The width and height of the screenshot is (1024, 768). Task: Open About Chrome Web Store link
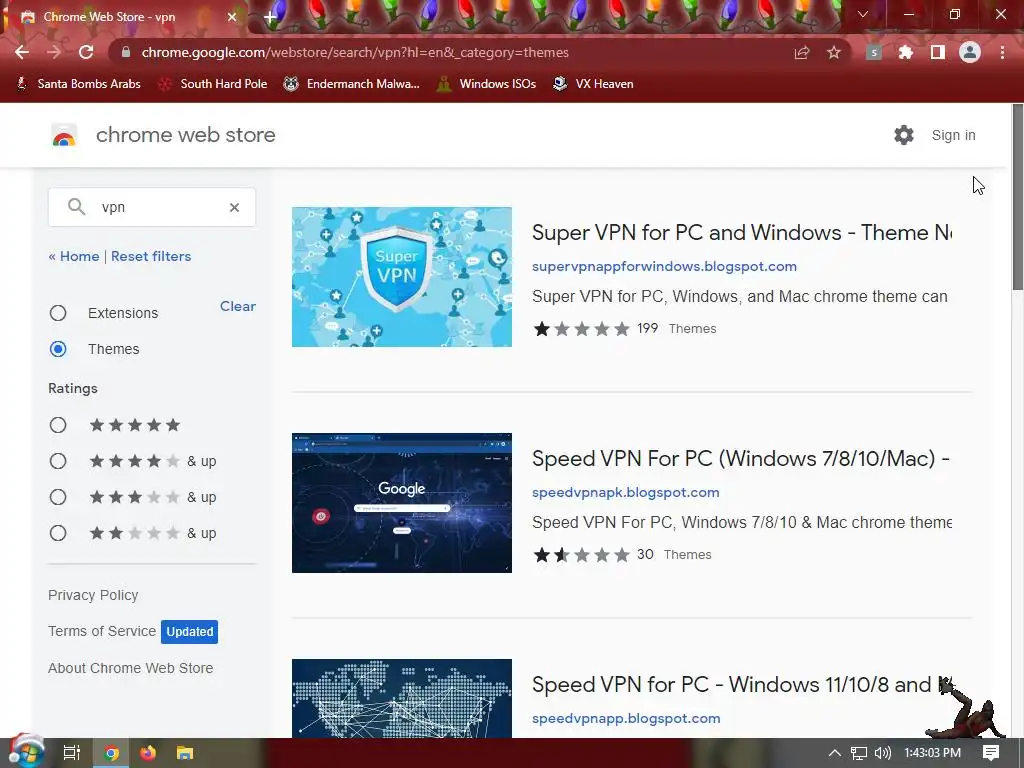coord(131,668)
